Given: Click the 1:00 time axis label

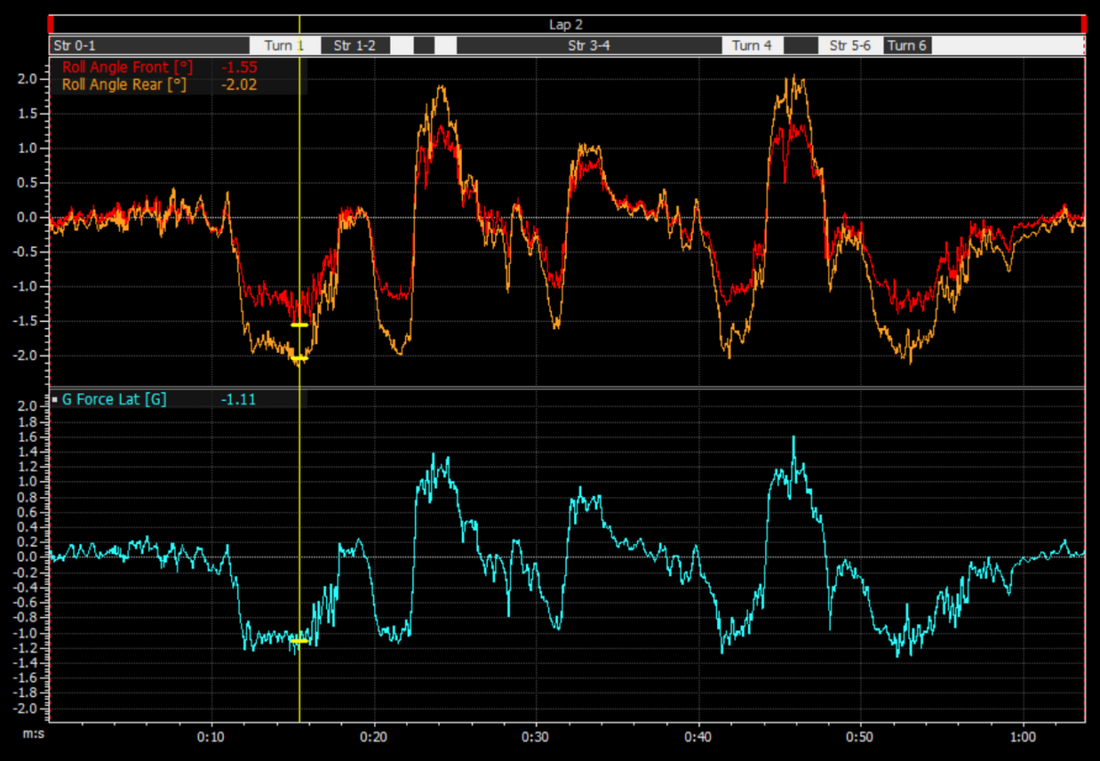Looking at the screenshot, I should click(x=1023, y=737).
